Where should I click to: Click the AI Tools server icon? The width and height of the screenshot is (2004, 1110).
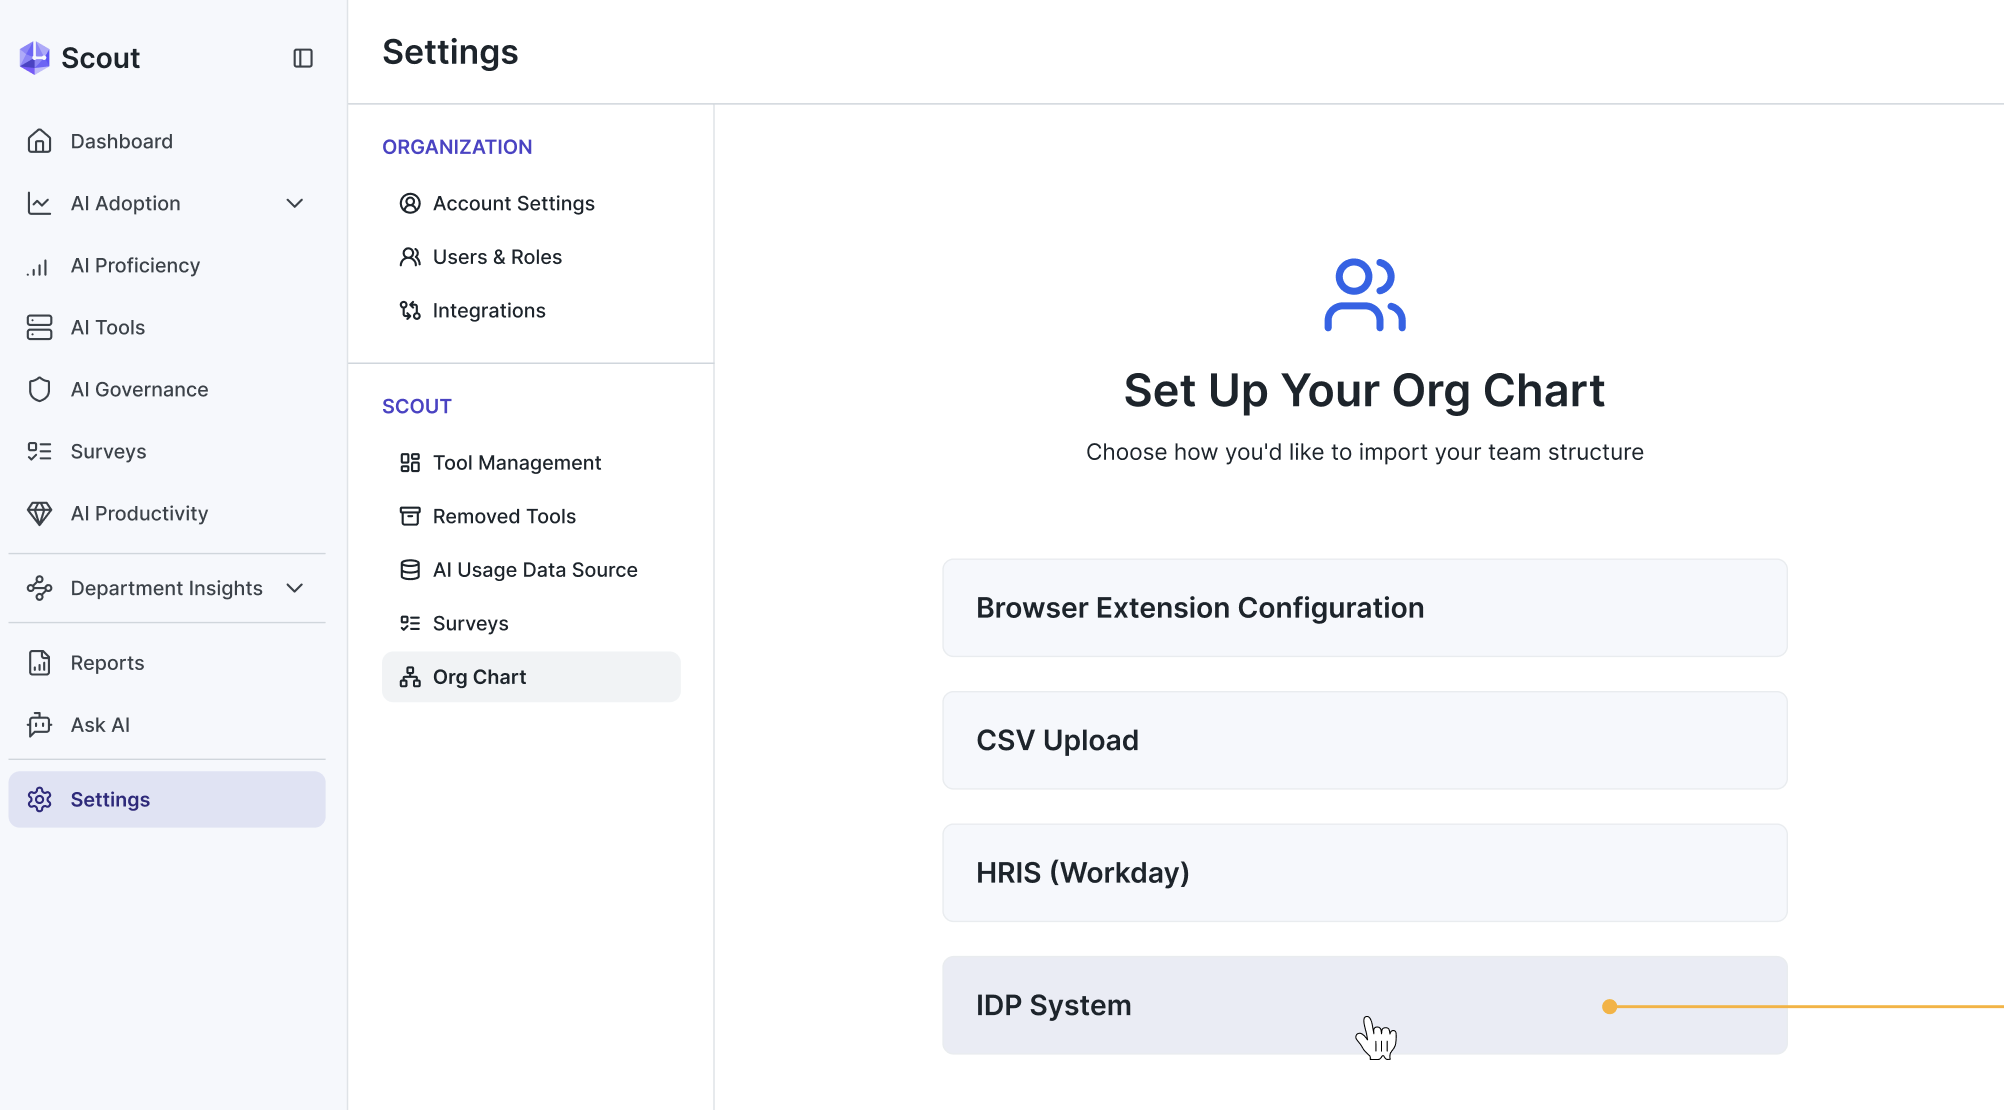39,327
